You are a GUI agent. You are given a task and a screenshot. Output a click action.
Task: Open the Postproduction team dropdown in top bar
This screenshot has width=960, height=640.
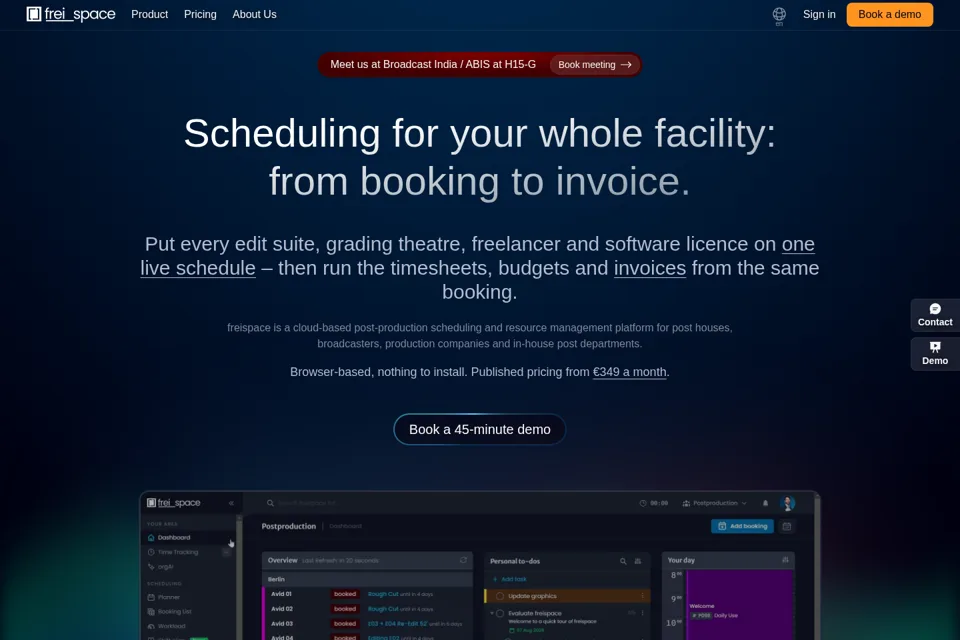coord(714,503)
